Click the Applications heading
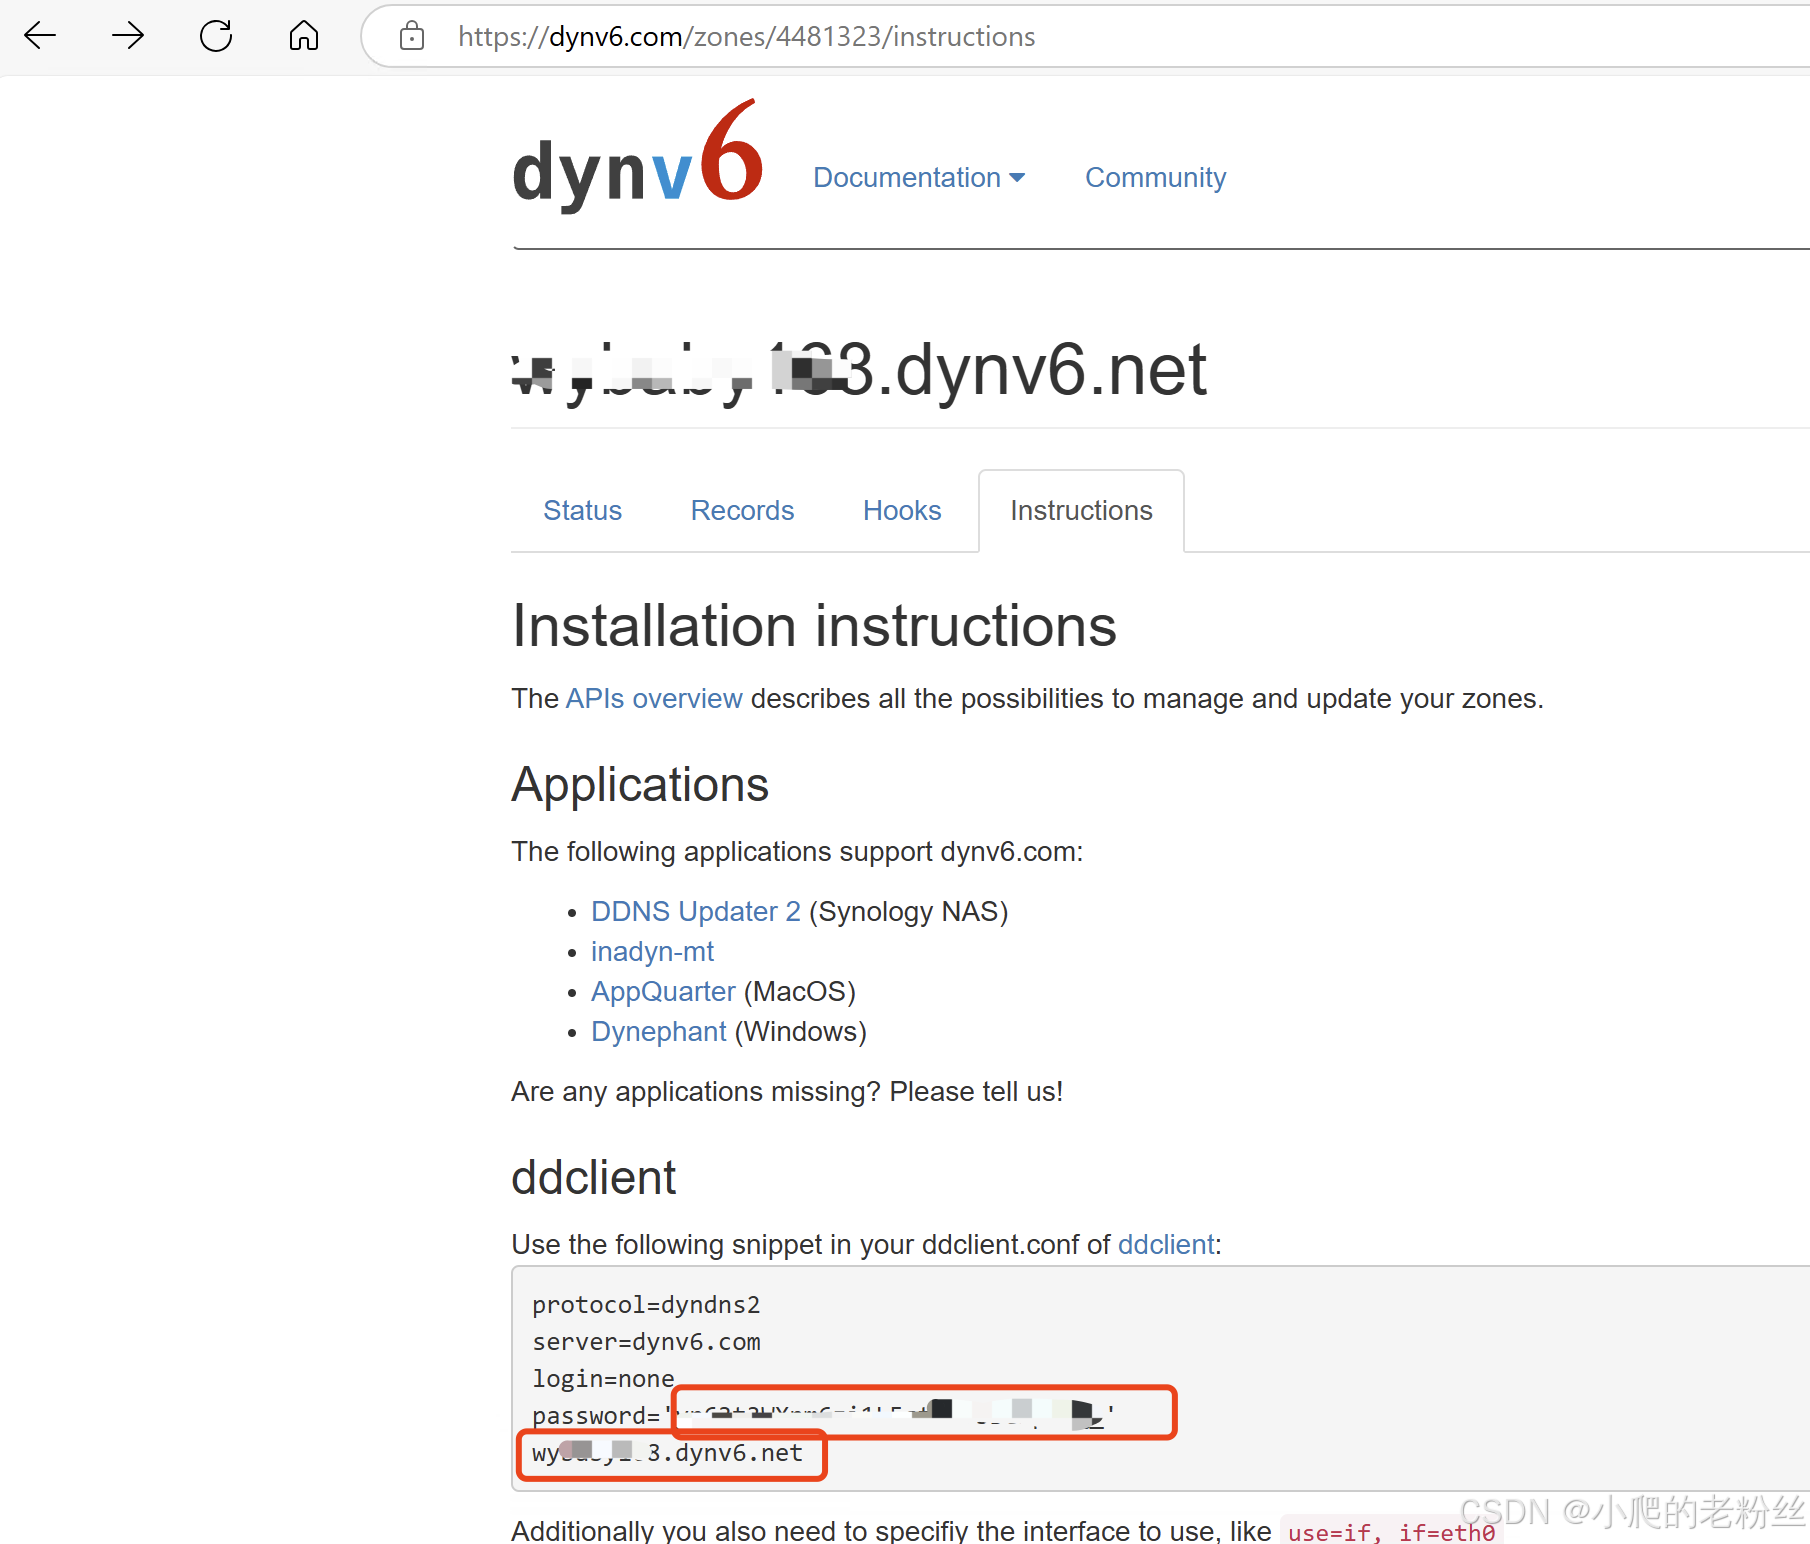This screenshot has width=1810, height=1544. click(x=640, y=784)
